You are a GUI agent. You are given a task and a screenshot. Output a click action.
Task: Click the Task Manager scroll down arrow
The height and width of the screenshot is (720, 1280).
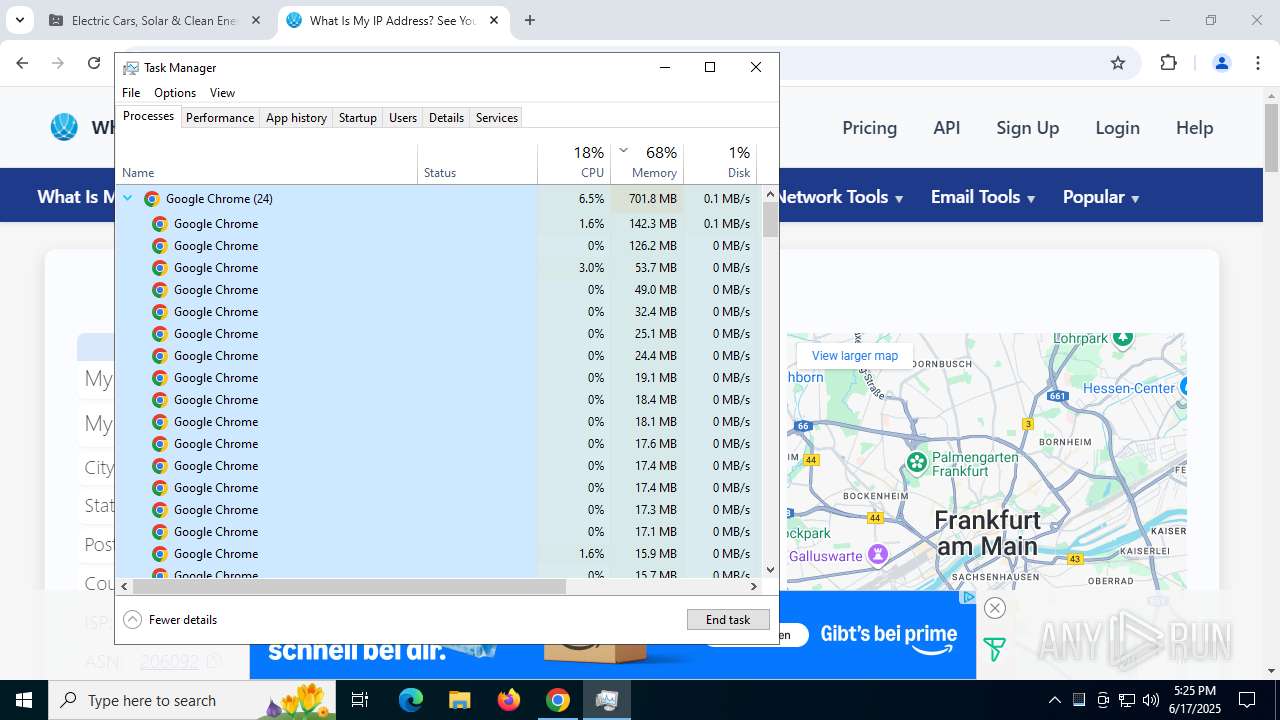[770, 570]
